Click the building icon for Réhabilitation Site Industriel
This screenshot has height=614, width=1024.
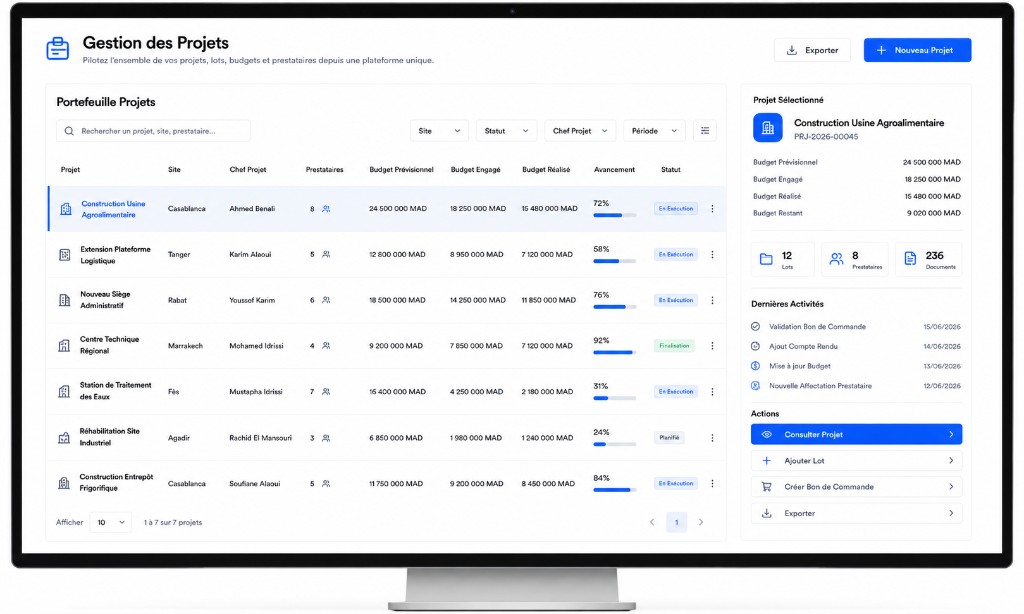(x=64, y=438)
